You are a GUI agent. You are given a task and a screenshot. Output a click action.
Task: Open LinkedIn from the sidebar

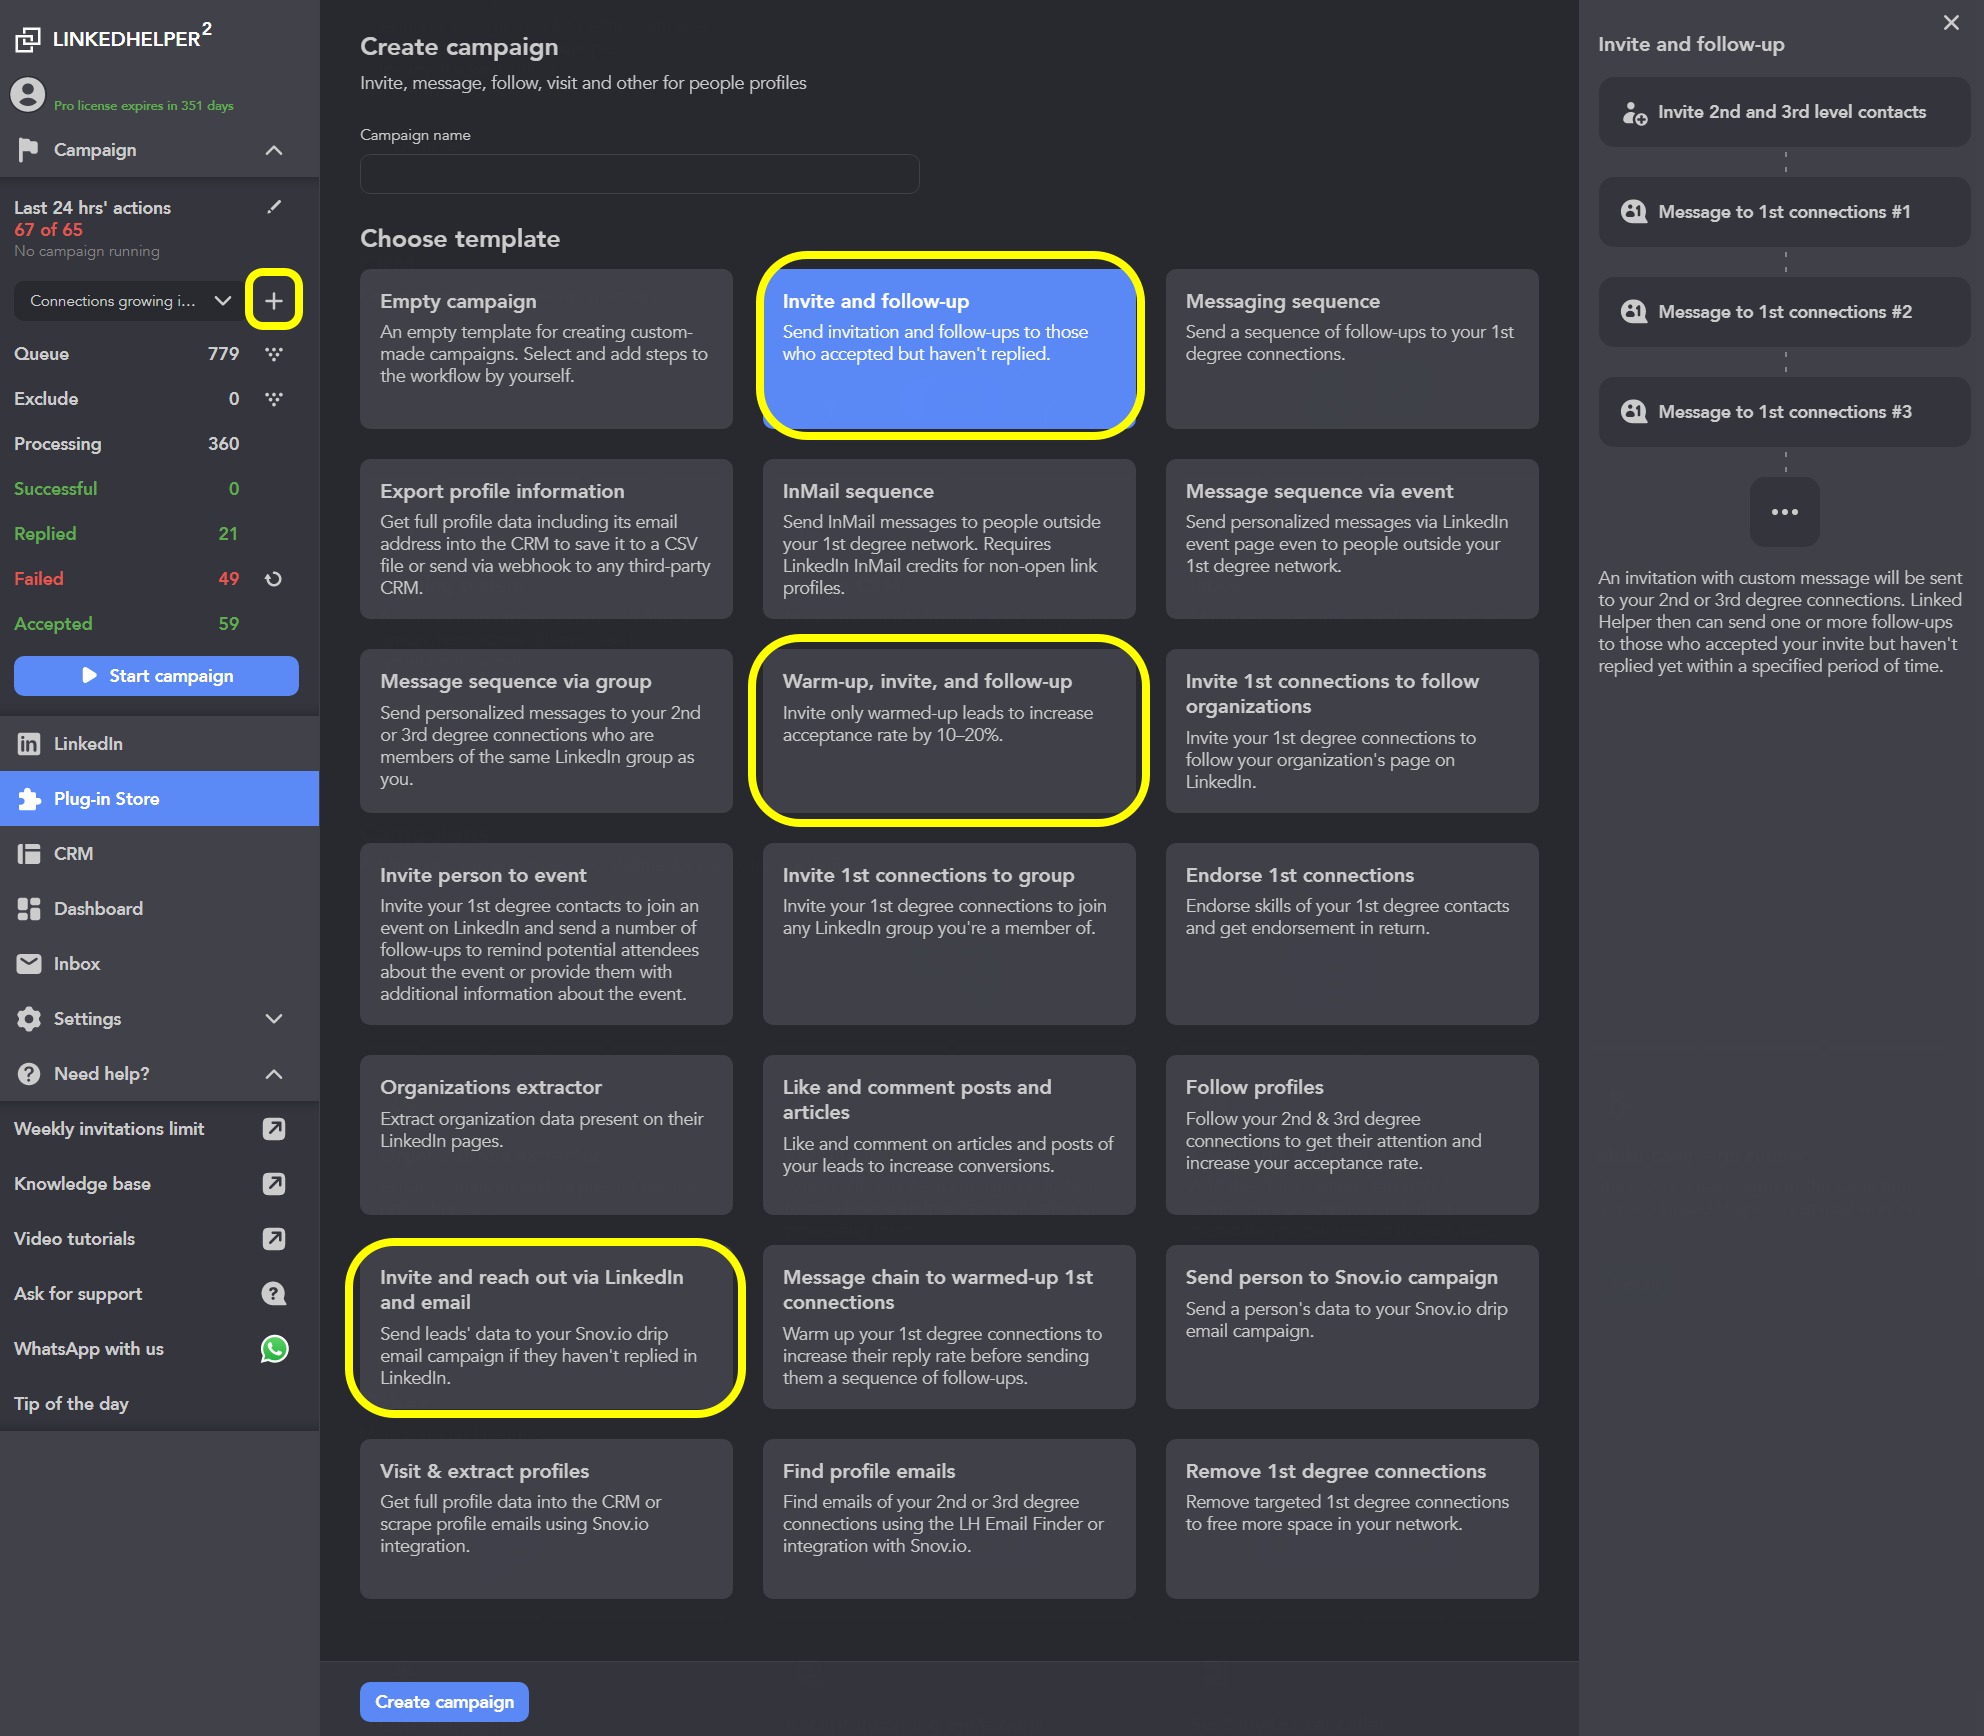(x=160, y=744)
